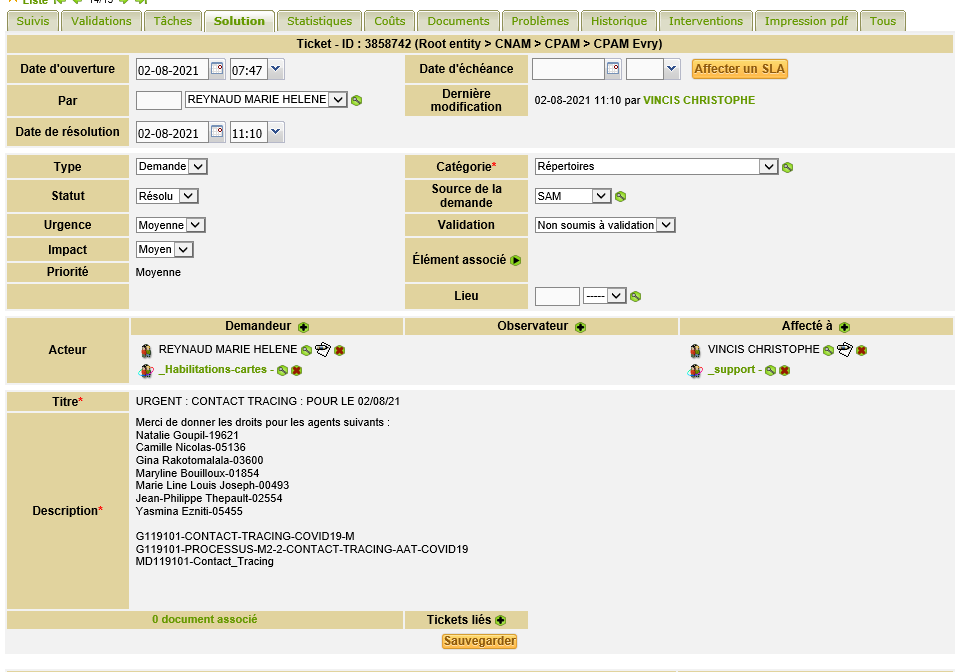Click the plus icon beside Affecté à

(844, 327)
